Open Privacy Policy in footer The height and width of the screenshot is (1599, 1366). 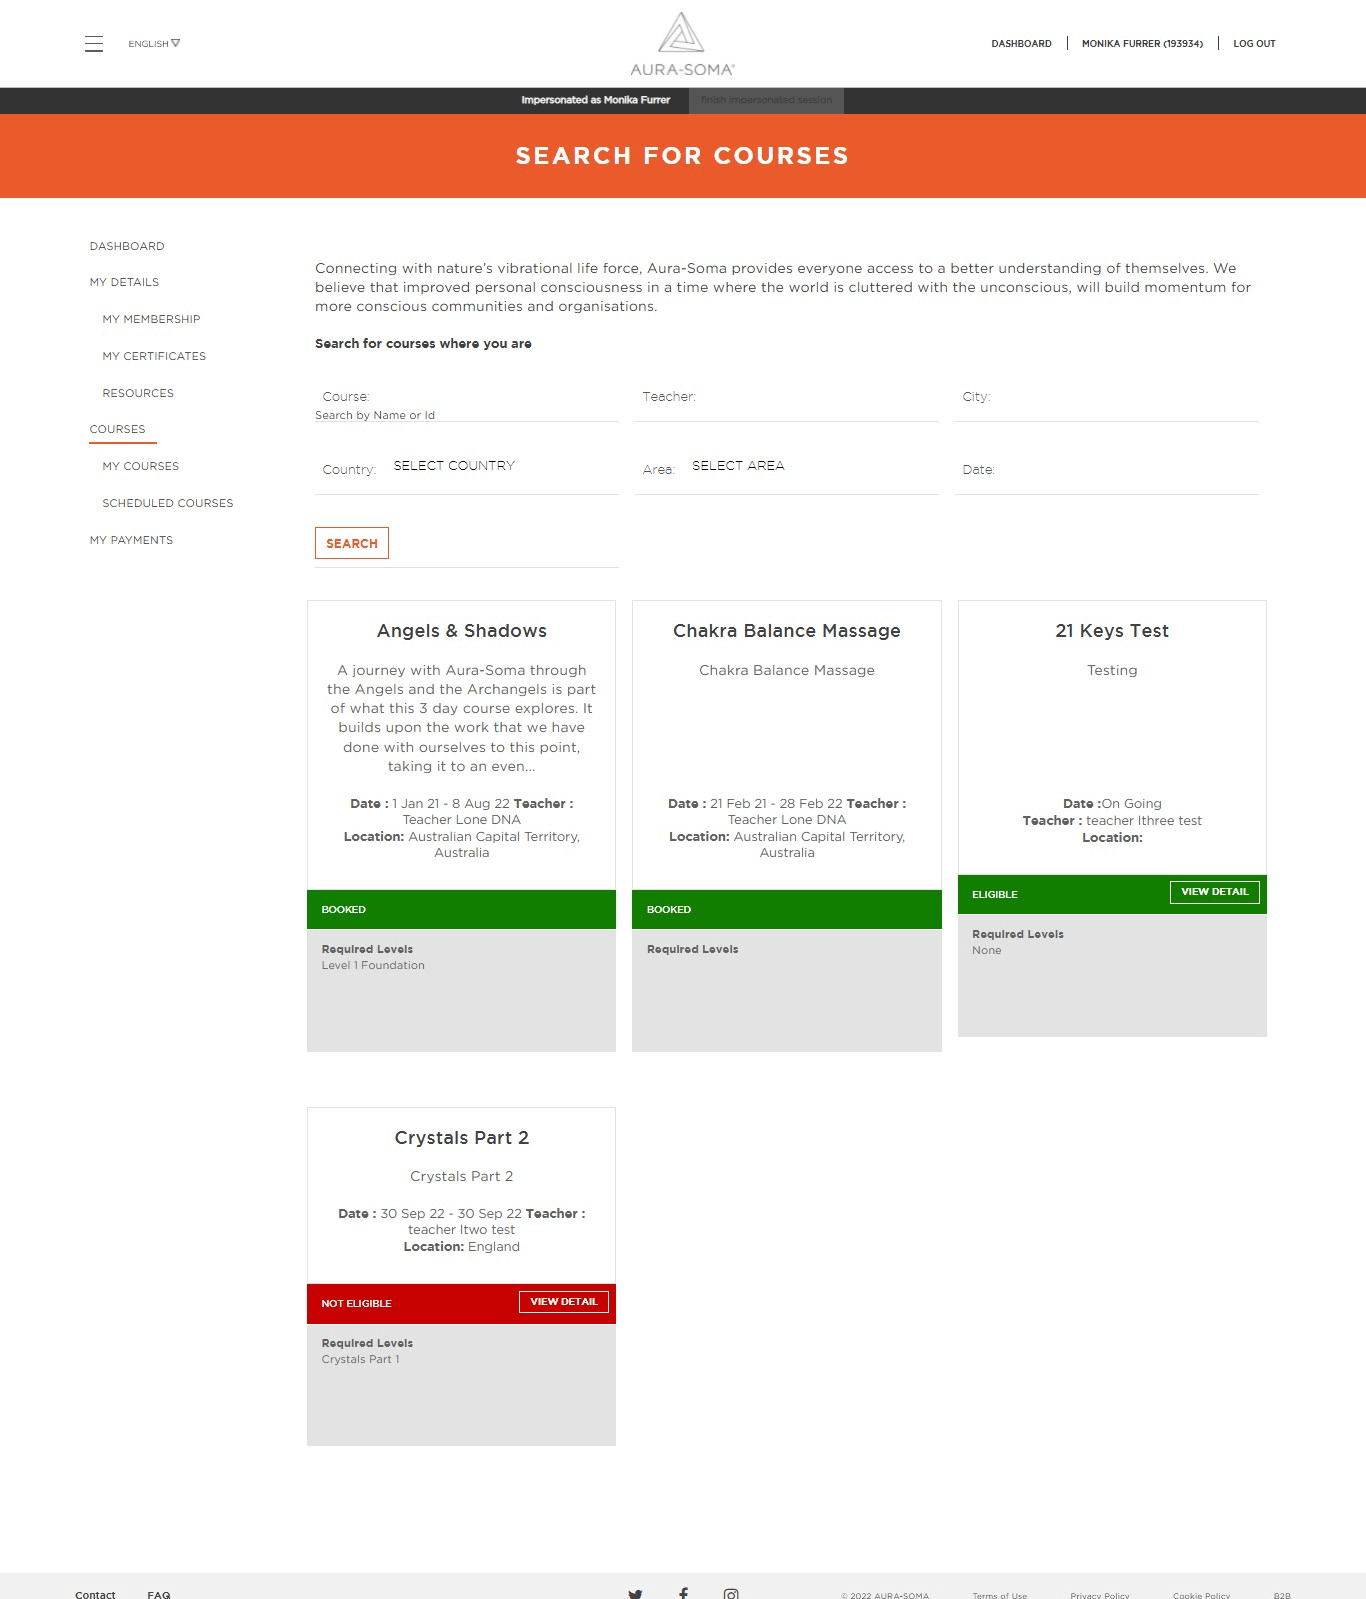[1099, 1595]
